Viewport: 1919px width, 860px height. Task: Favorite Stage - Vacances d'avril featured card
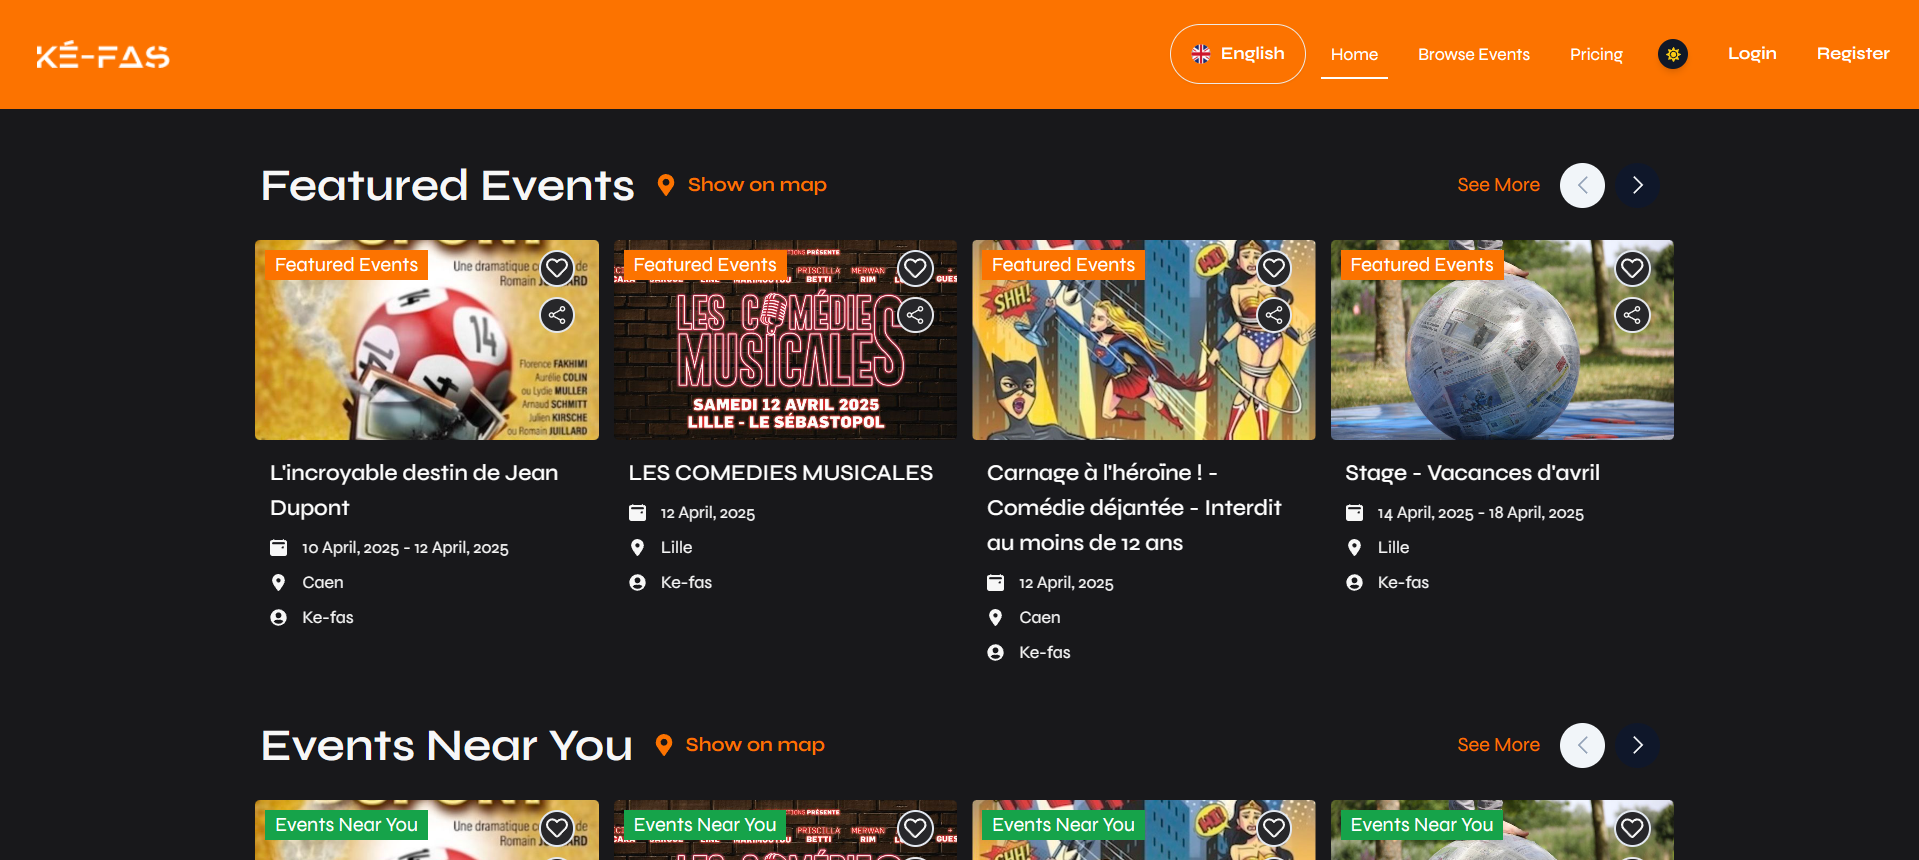1632,267
